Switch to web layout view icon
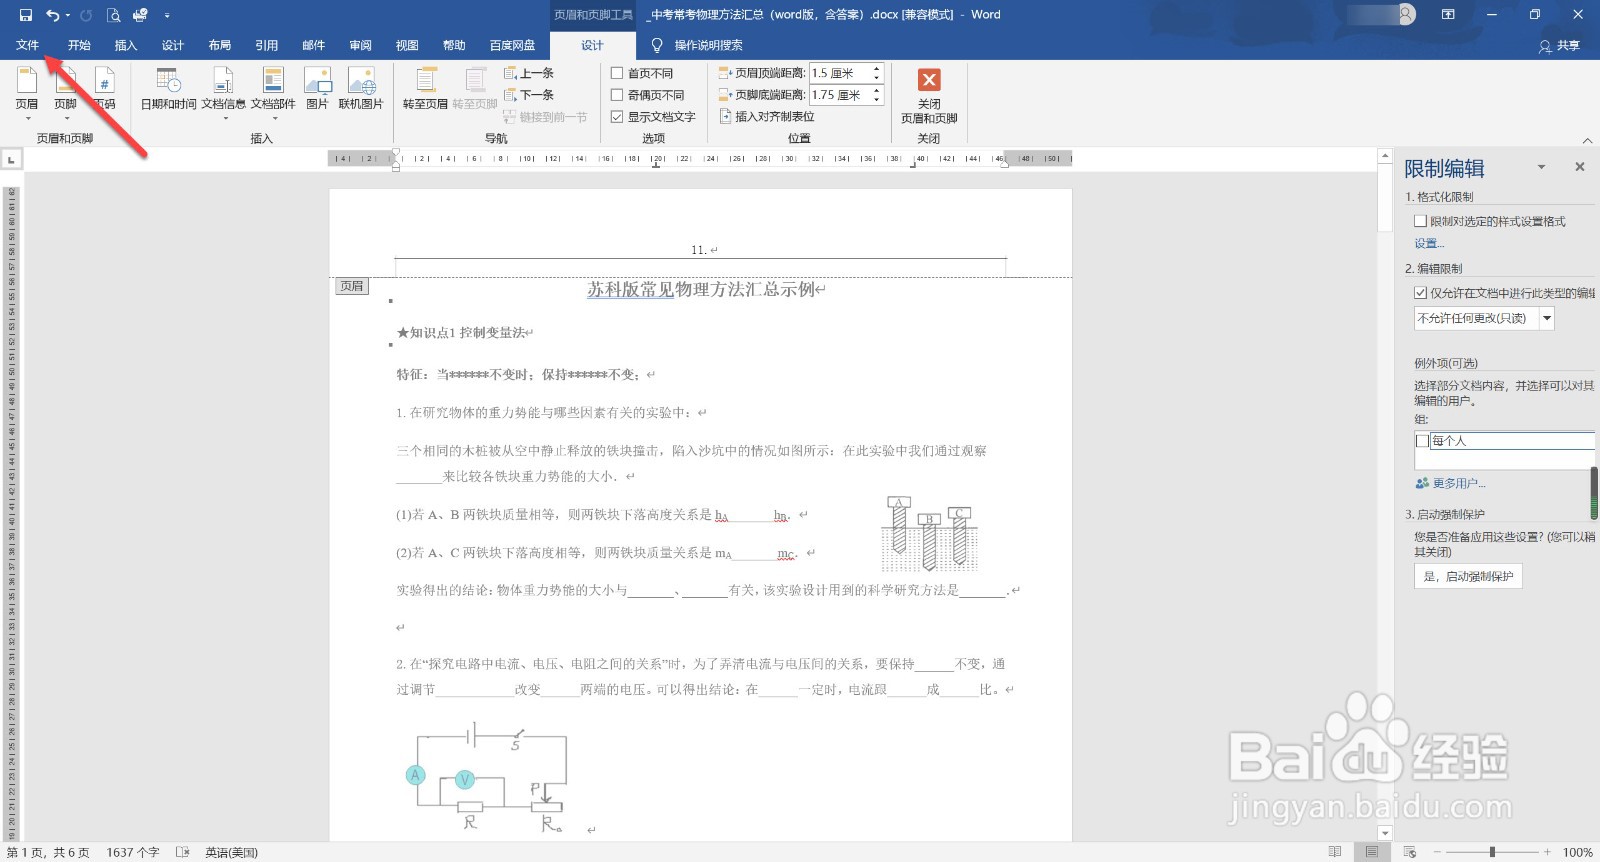Image resolution: width=1600 pixels, height=862 pixels. click(1410, 852)
